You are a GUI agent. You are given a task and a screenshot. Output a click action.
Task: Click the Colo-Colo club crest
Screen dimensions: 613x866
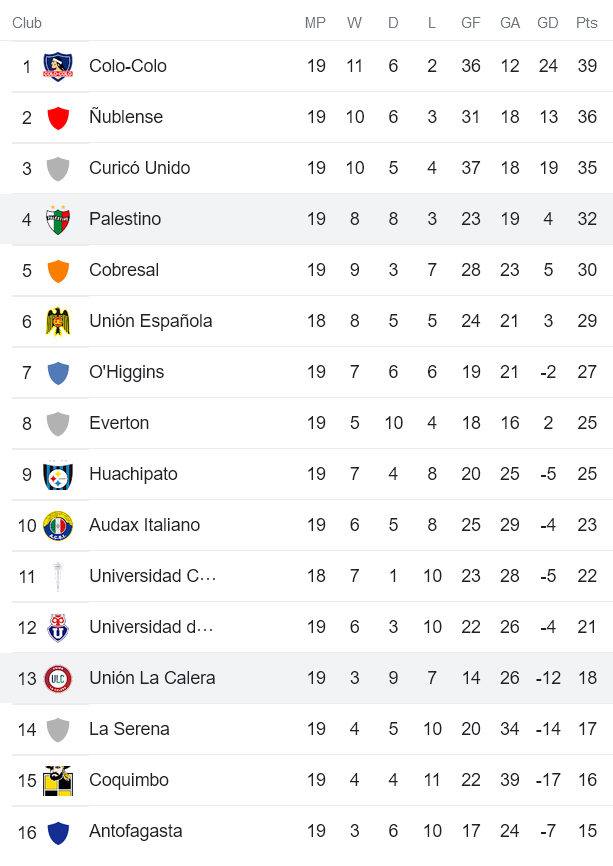[58, 67]
